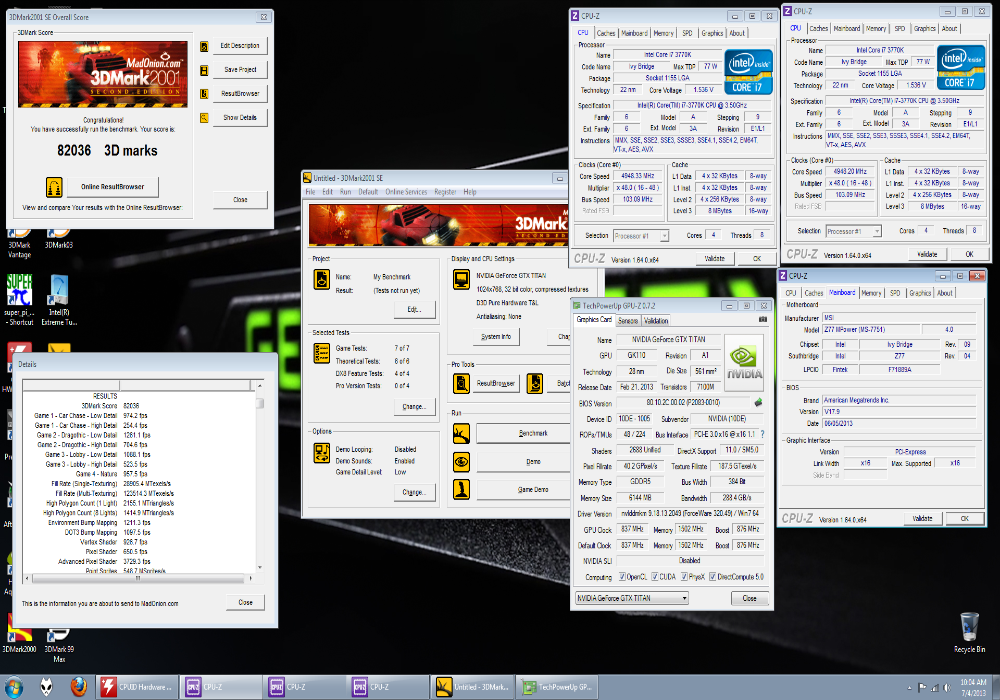Screen dimensions: 1000x700
Task: Click the 3DMark2001 banner in score window
Action: click(x=103, y=75)
